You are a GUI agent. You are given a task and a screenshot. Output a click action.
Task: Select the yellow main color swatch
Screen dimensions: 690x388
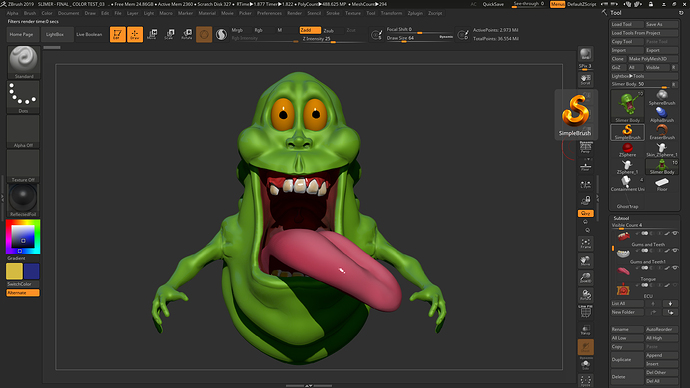(14, 271)
